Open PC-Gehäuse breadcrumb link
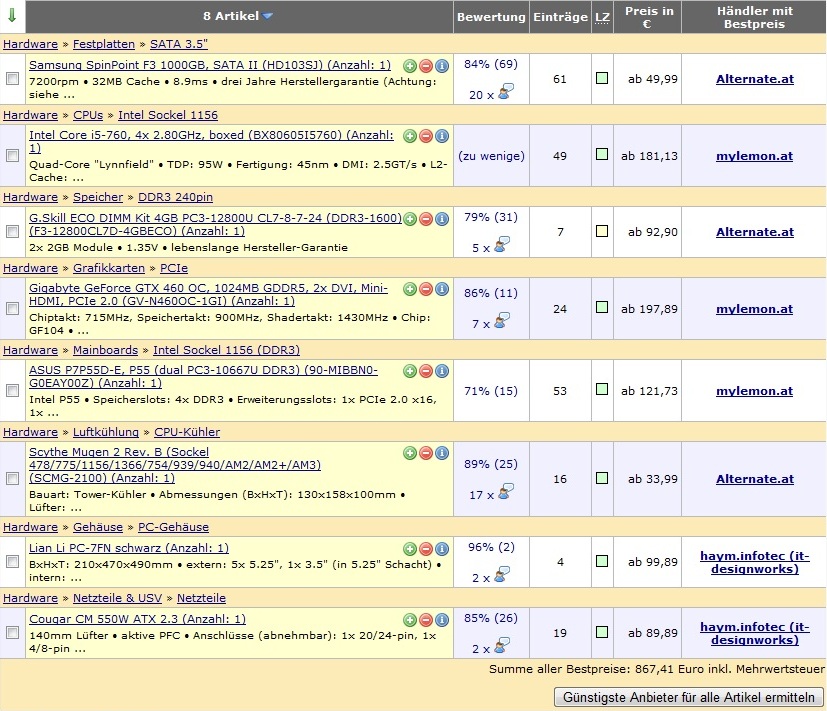This screenshot has height=711, width=827. [174, 527]
